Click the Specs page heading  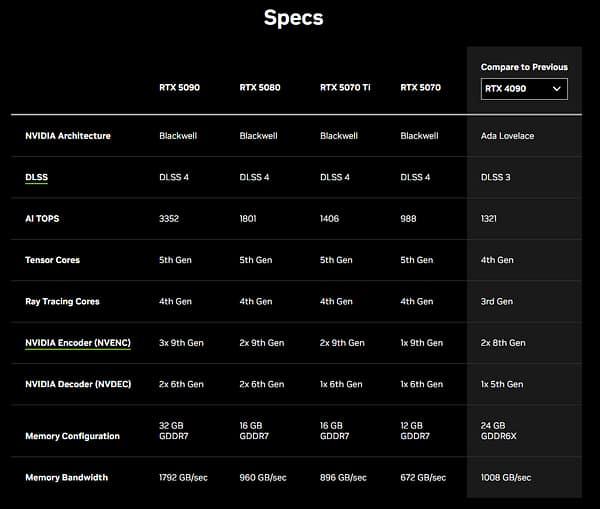(293, 18)
